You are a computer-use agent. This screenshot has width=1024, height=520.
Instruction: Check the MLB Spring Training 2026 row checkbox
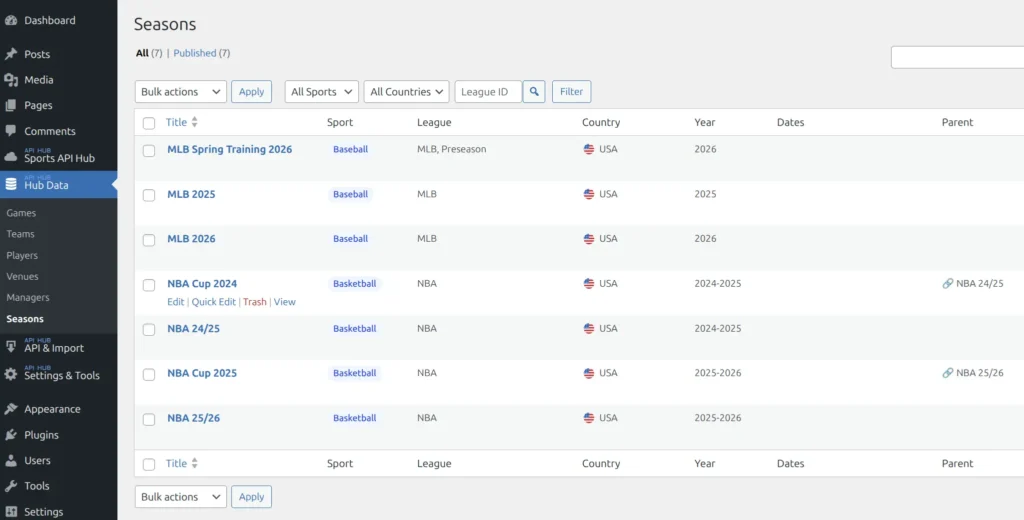coord(149,150)
